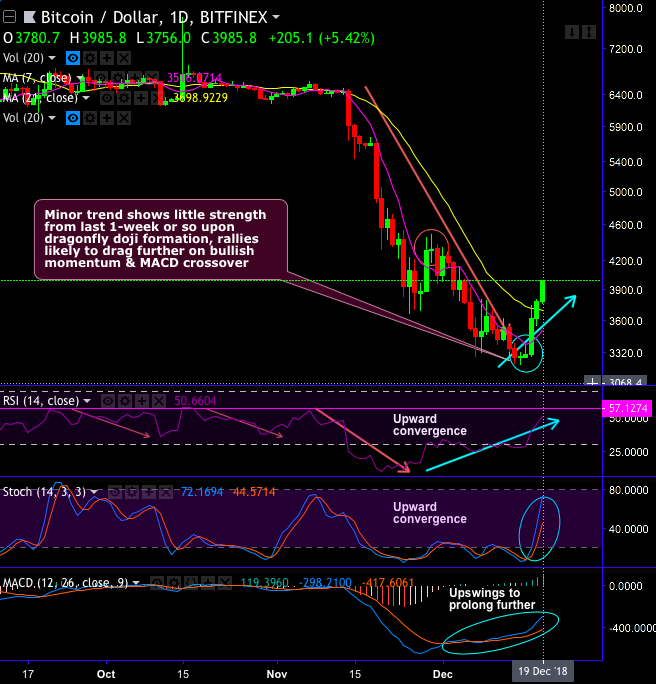
Task: Click the RSI (14, close) plus icon
Action: 142,401
